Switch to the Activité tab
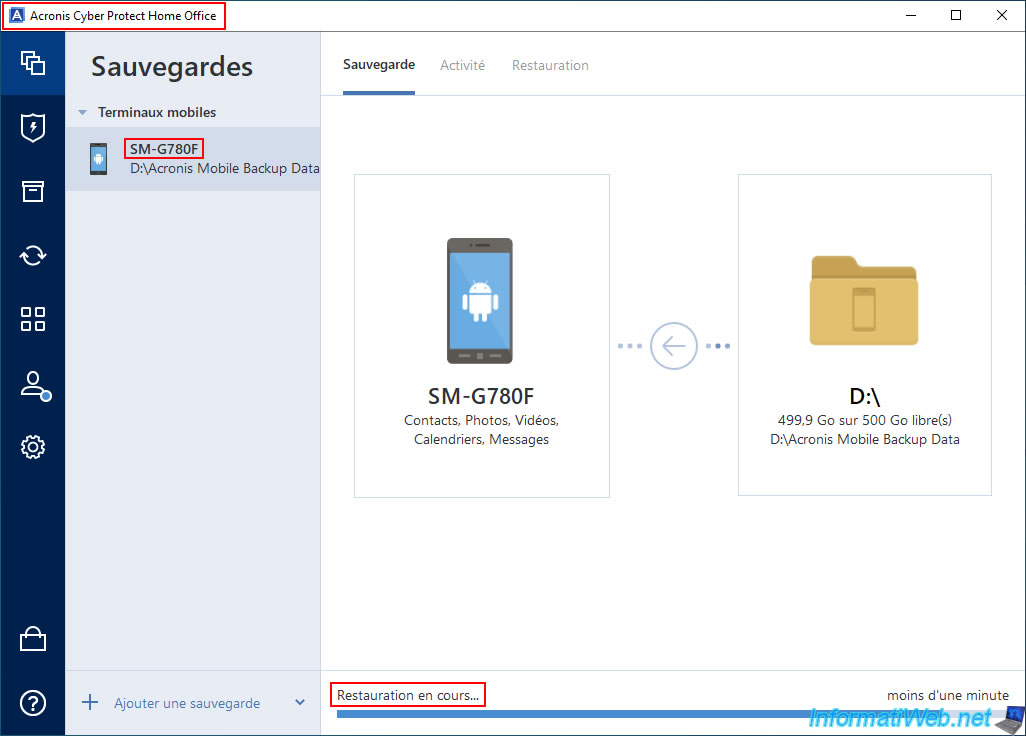The width and height of the screenshot is (1026, 736). [x=462, y=65]
